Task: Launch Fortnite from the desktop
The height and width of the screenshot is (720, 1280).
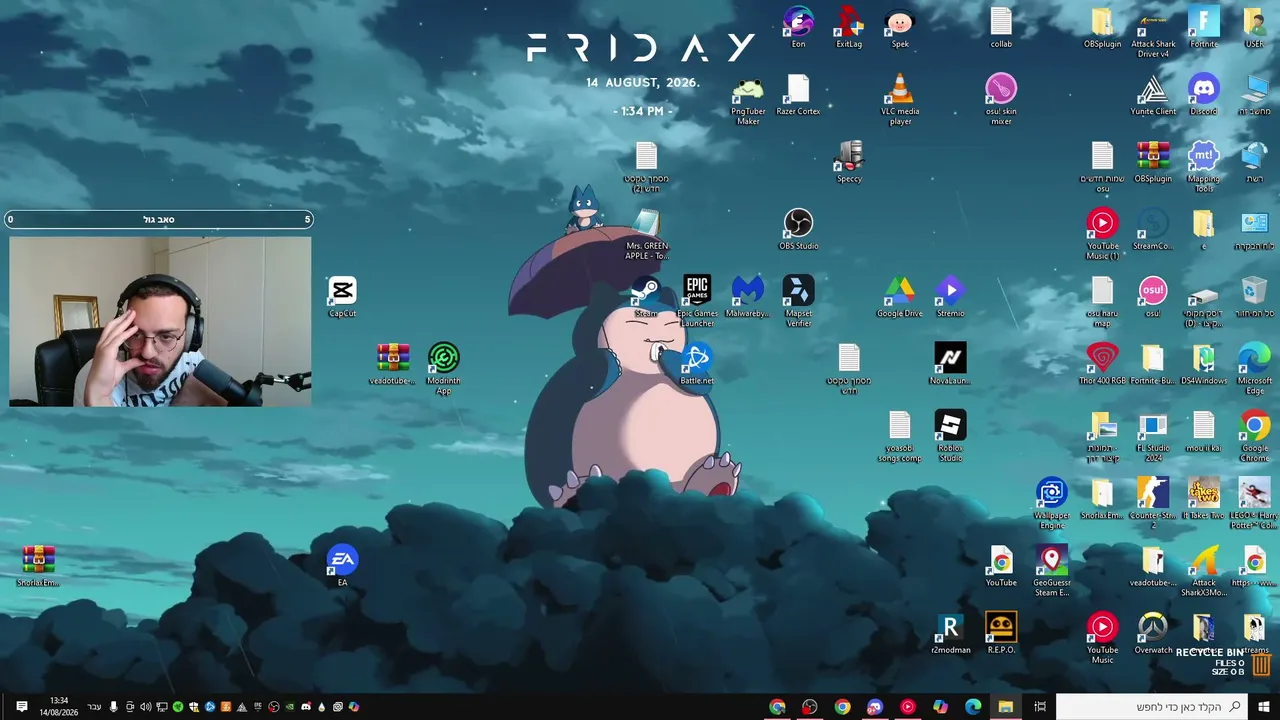Action: 1204,28
